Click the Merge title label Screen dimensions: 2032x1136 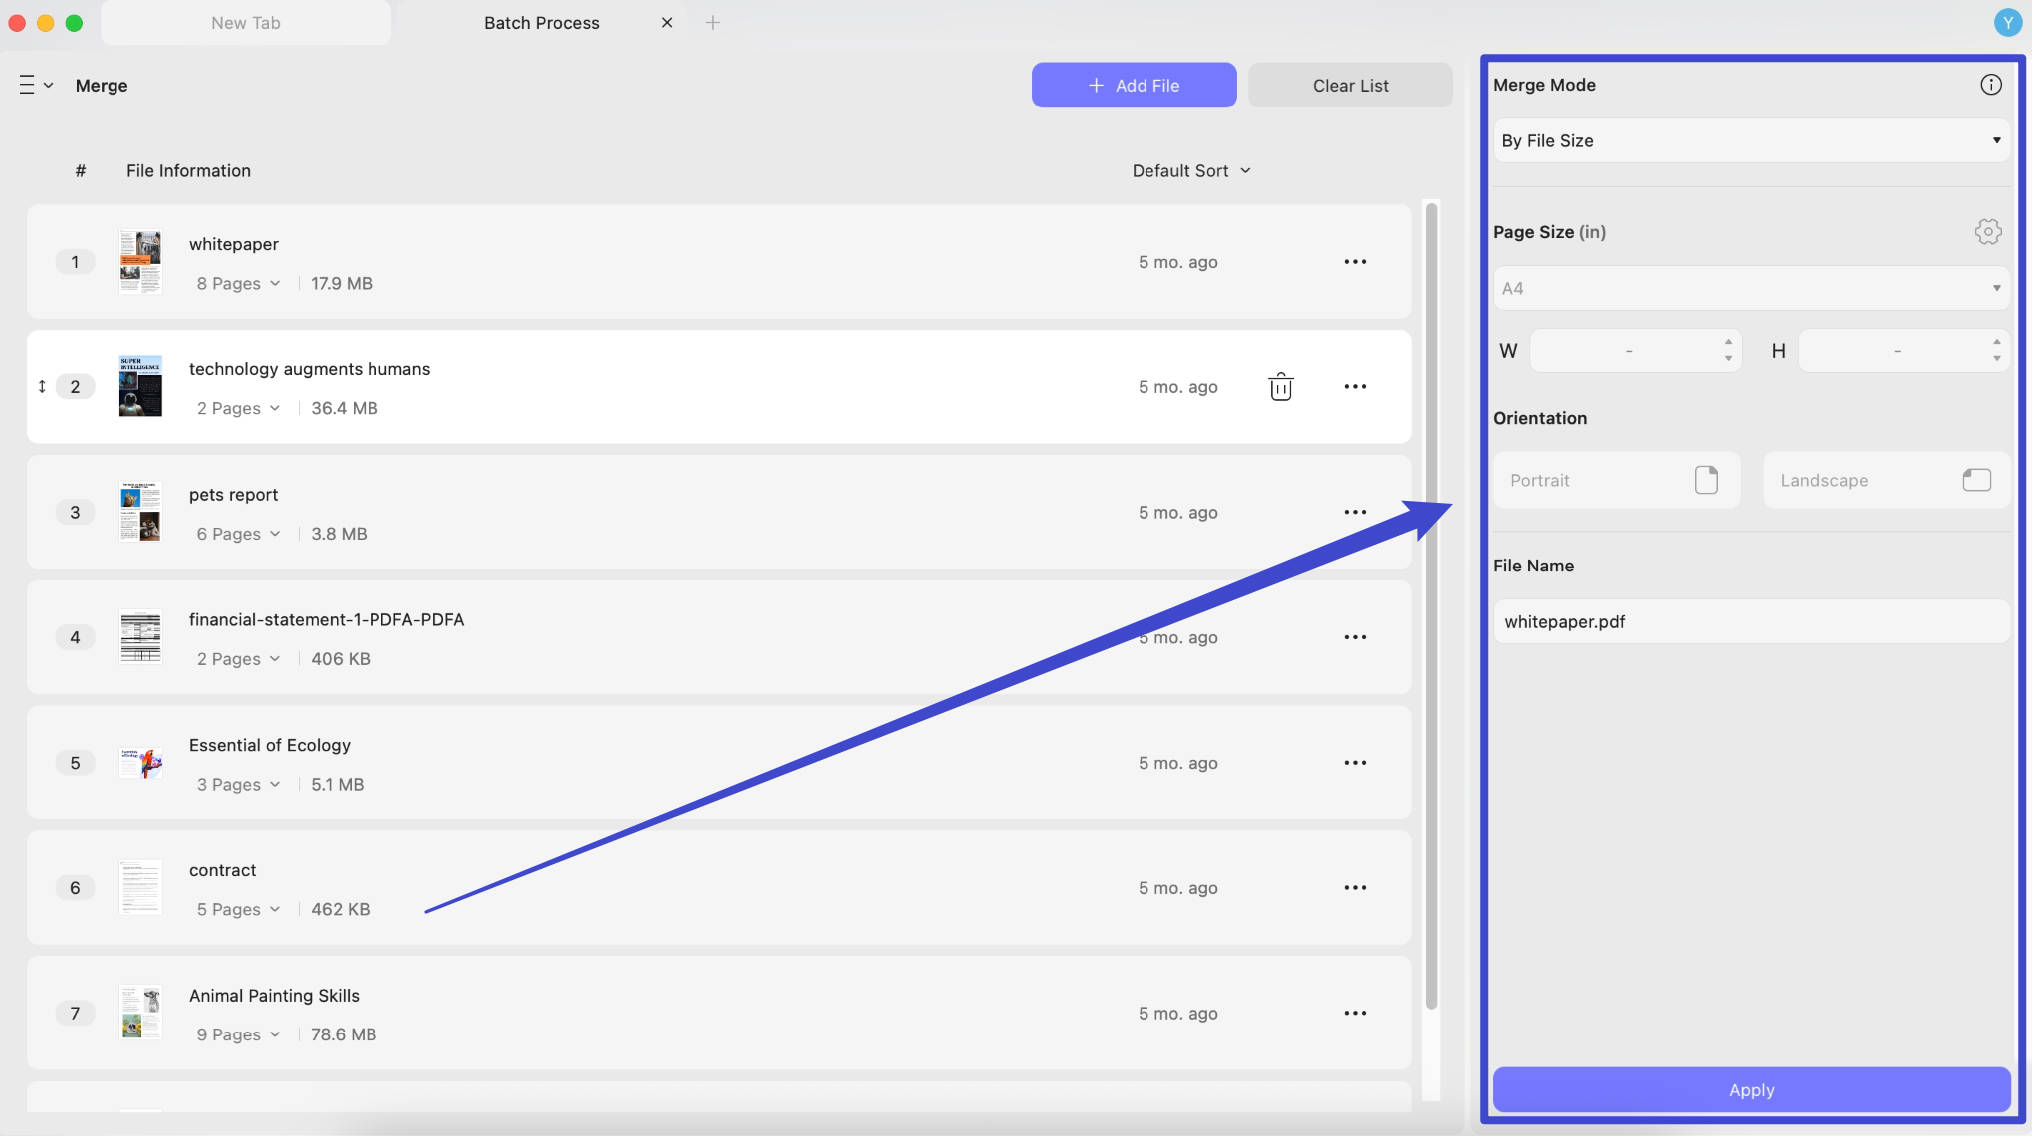click(x=101, y=86)
